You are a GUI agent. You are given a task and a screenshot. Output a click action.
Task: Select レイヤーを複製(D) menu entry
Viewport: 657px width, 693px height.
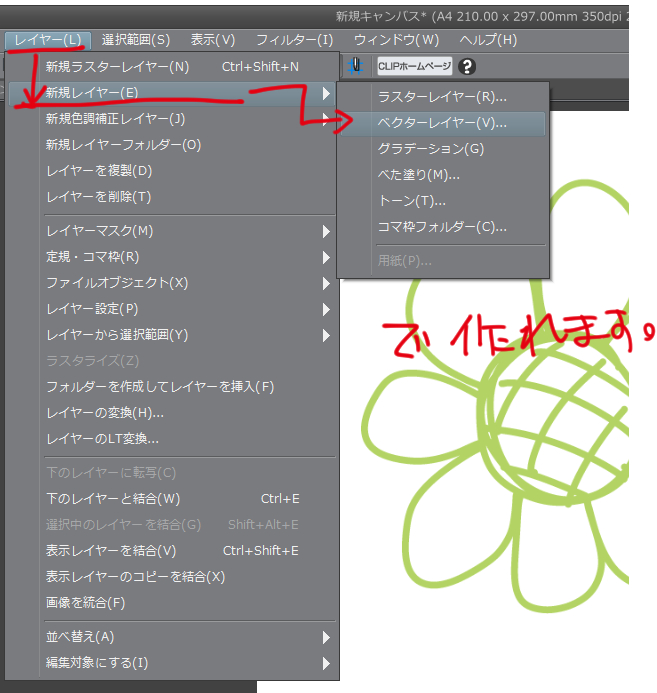[99, 171]
